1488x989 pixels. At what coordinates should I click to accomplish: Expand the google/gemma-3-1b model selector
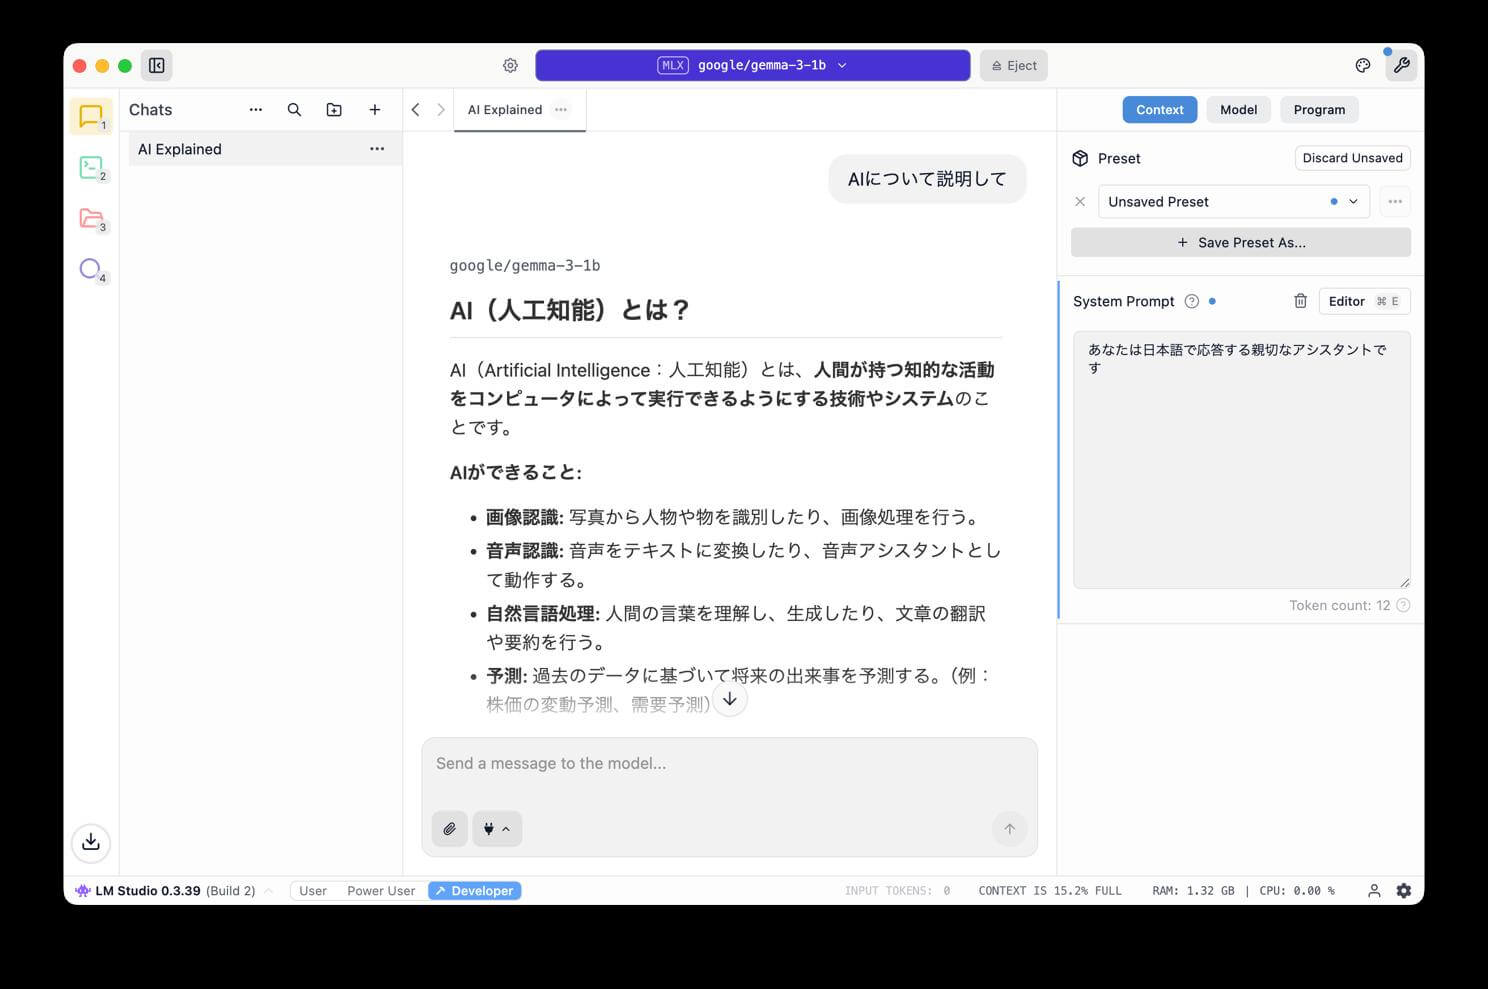[752, 66]
